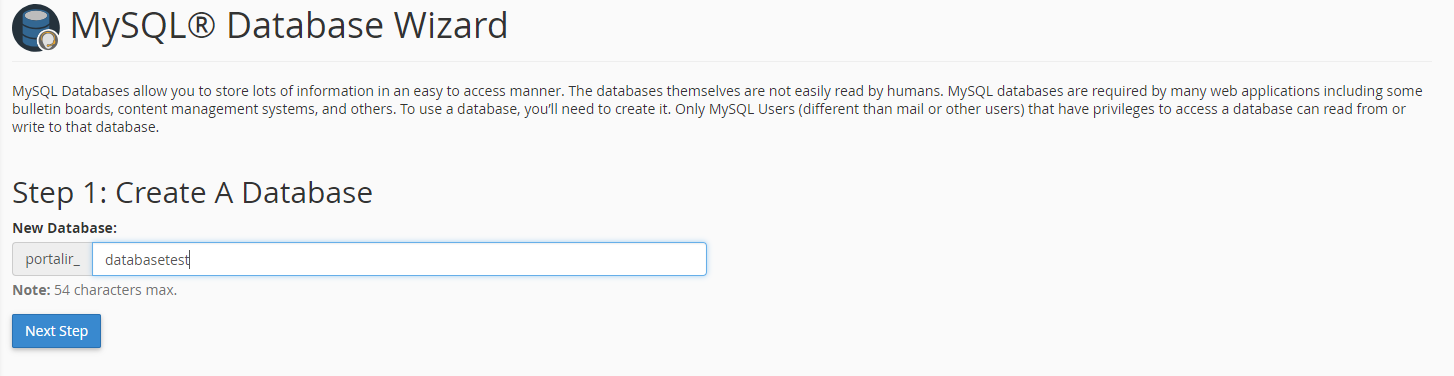
Task: Click the "Step 1: Create A Database" heading
Action: [192, 192]
